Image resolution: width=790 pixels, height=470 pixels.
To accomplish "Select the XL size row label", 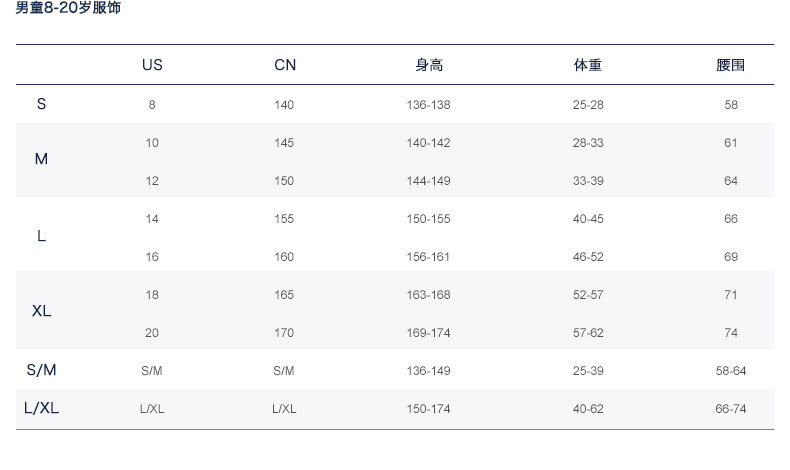I will pos(41,311).
